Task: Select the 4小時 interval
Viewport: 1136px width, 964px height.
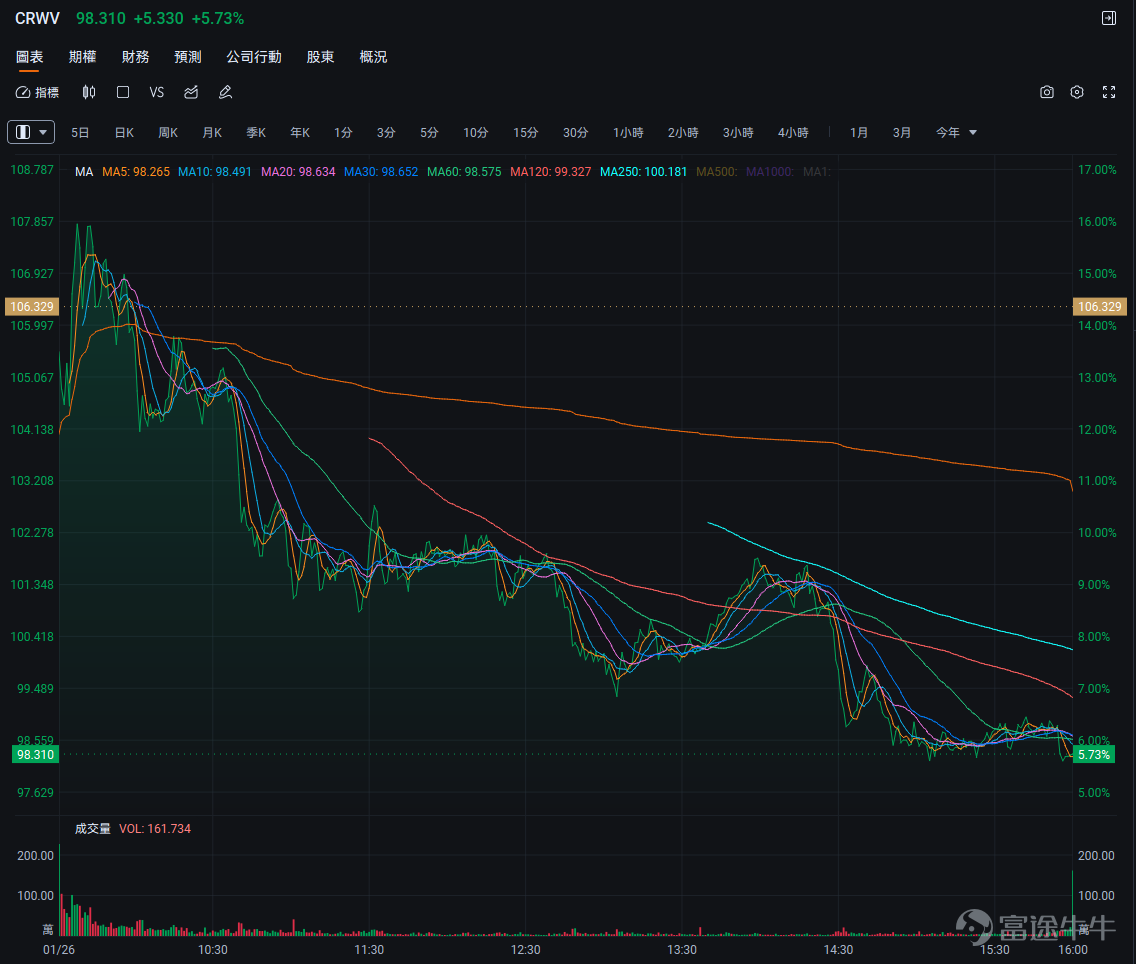Action: click(x=793, y=133)
